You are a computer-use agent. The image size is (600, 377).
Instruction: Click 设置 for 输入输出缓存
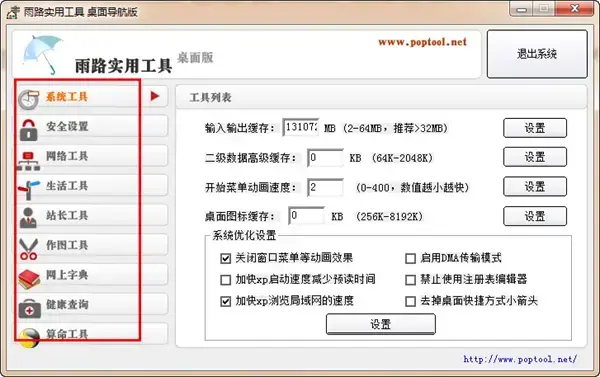535,128
